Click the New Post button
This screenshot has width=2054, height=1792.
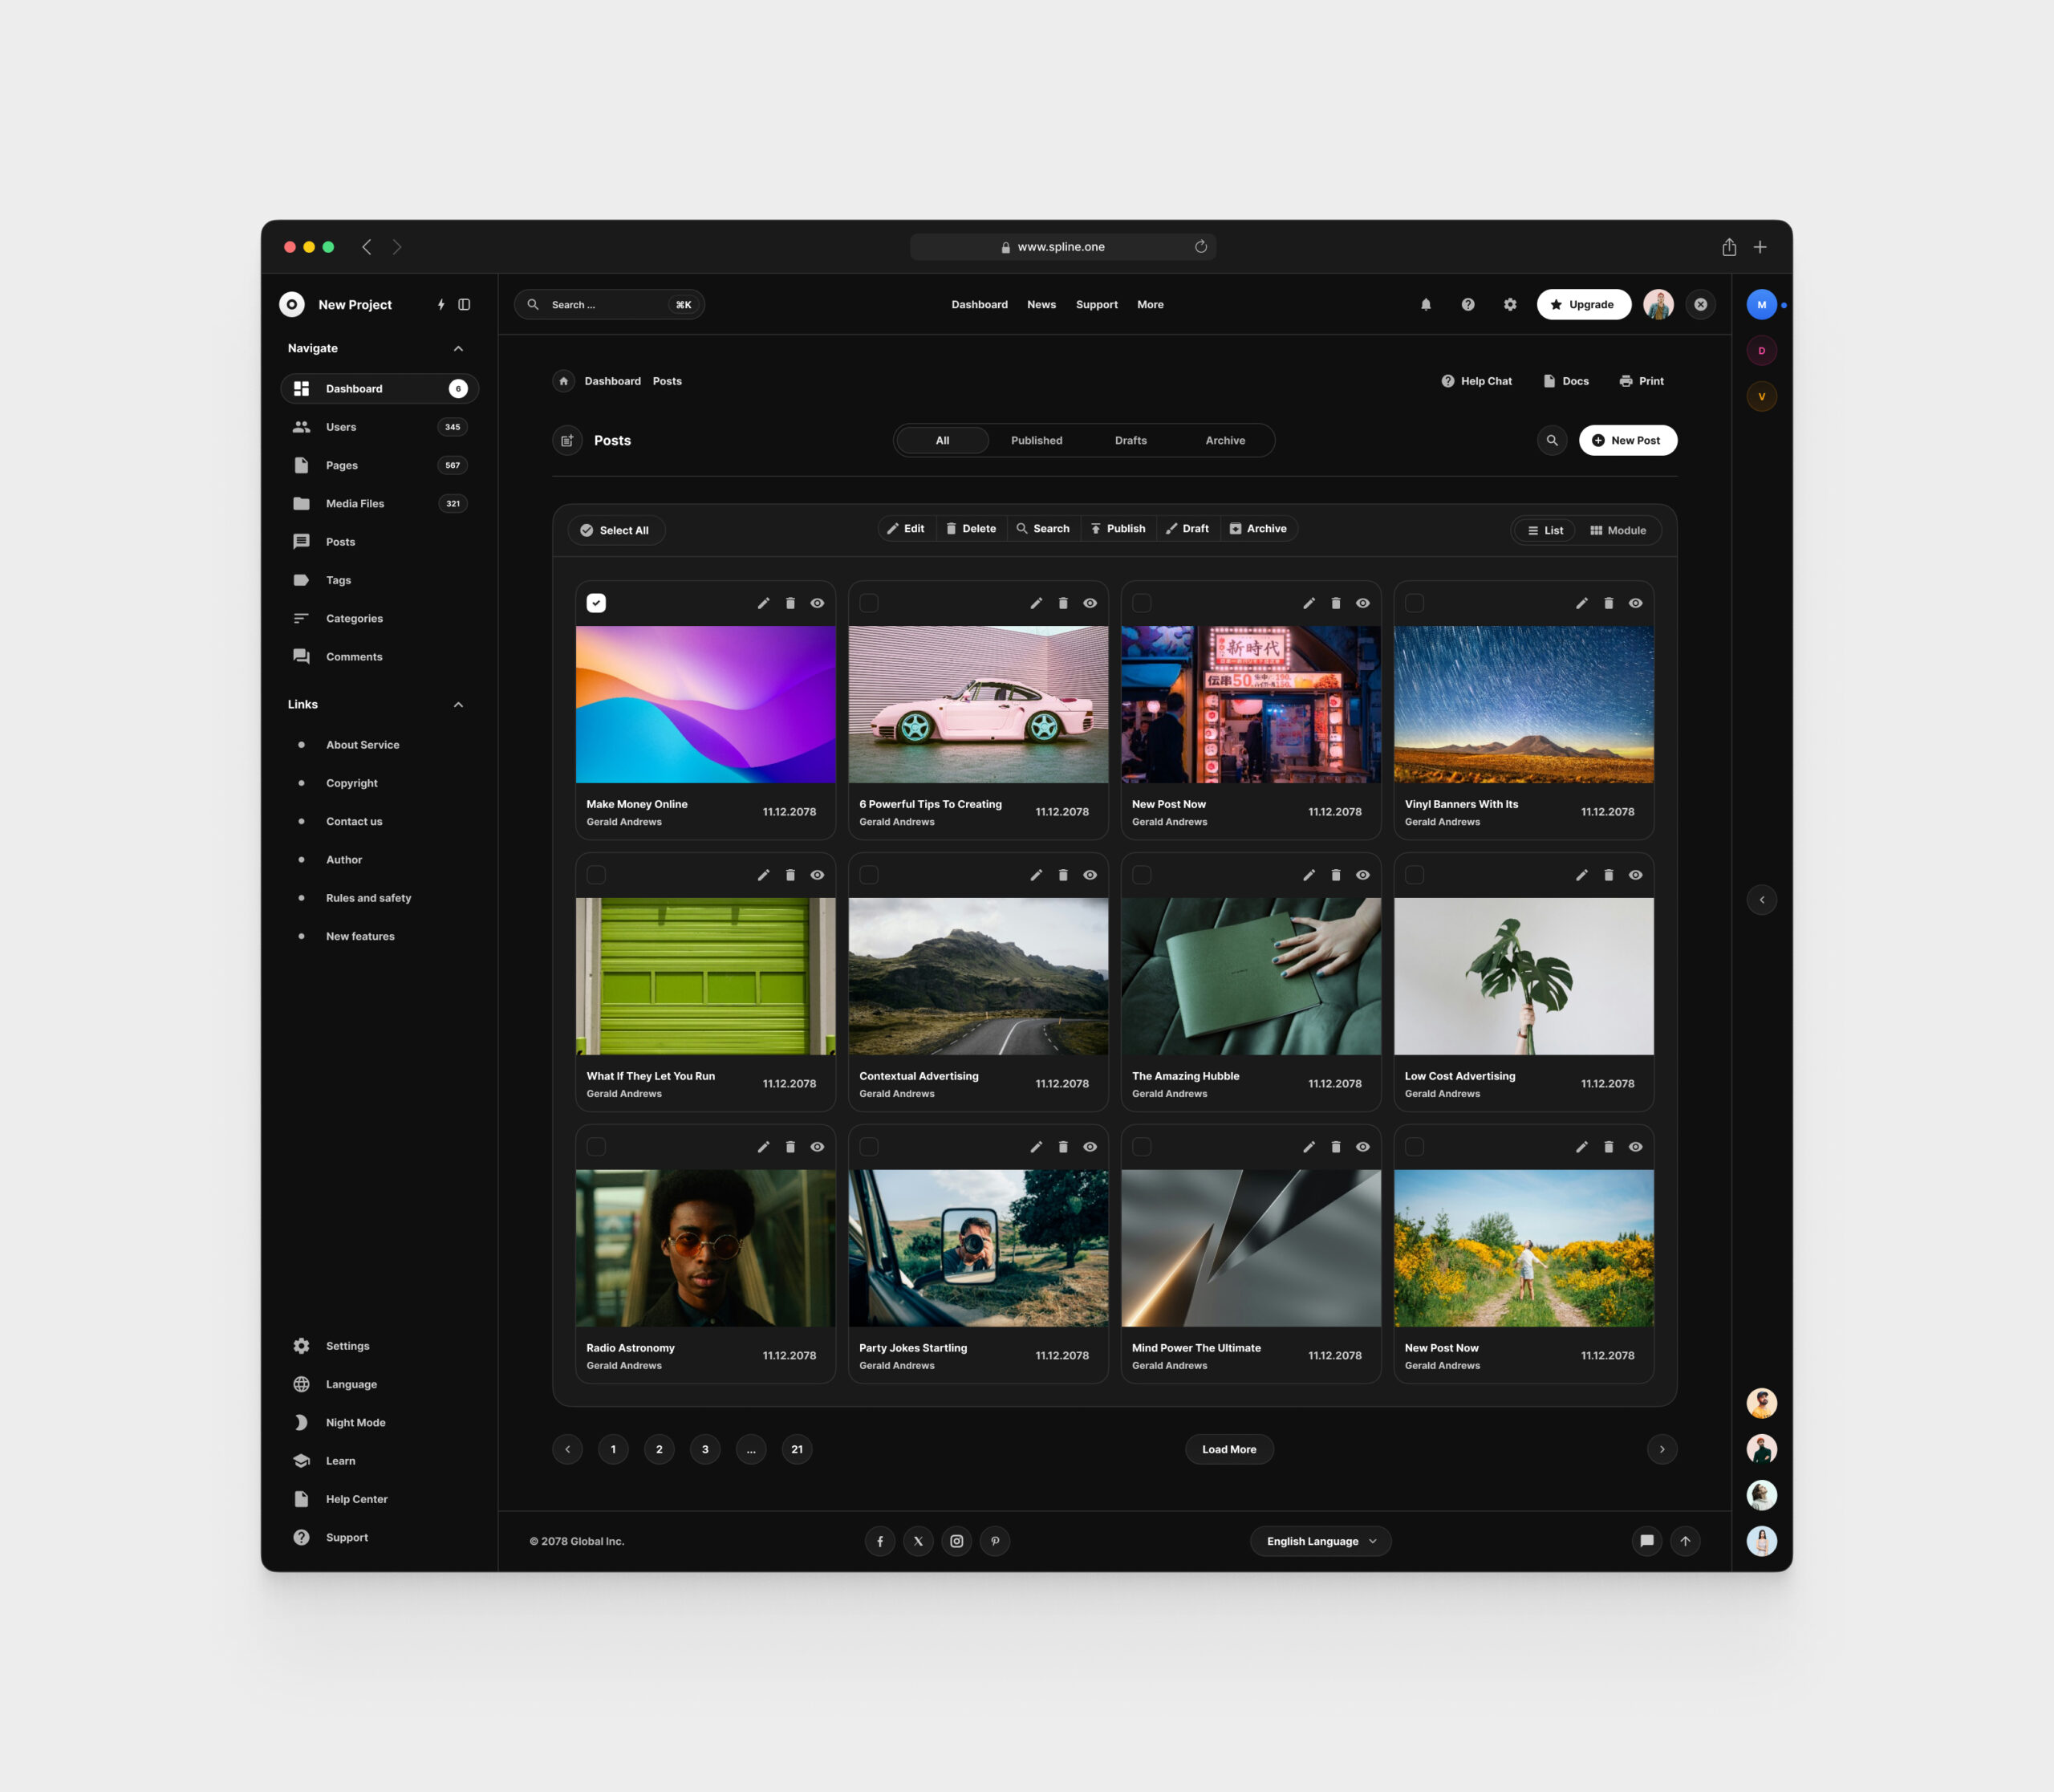click(x=1627, y=440)
